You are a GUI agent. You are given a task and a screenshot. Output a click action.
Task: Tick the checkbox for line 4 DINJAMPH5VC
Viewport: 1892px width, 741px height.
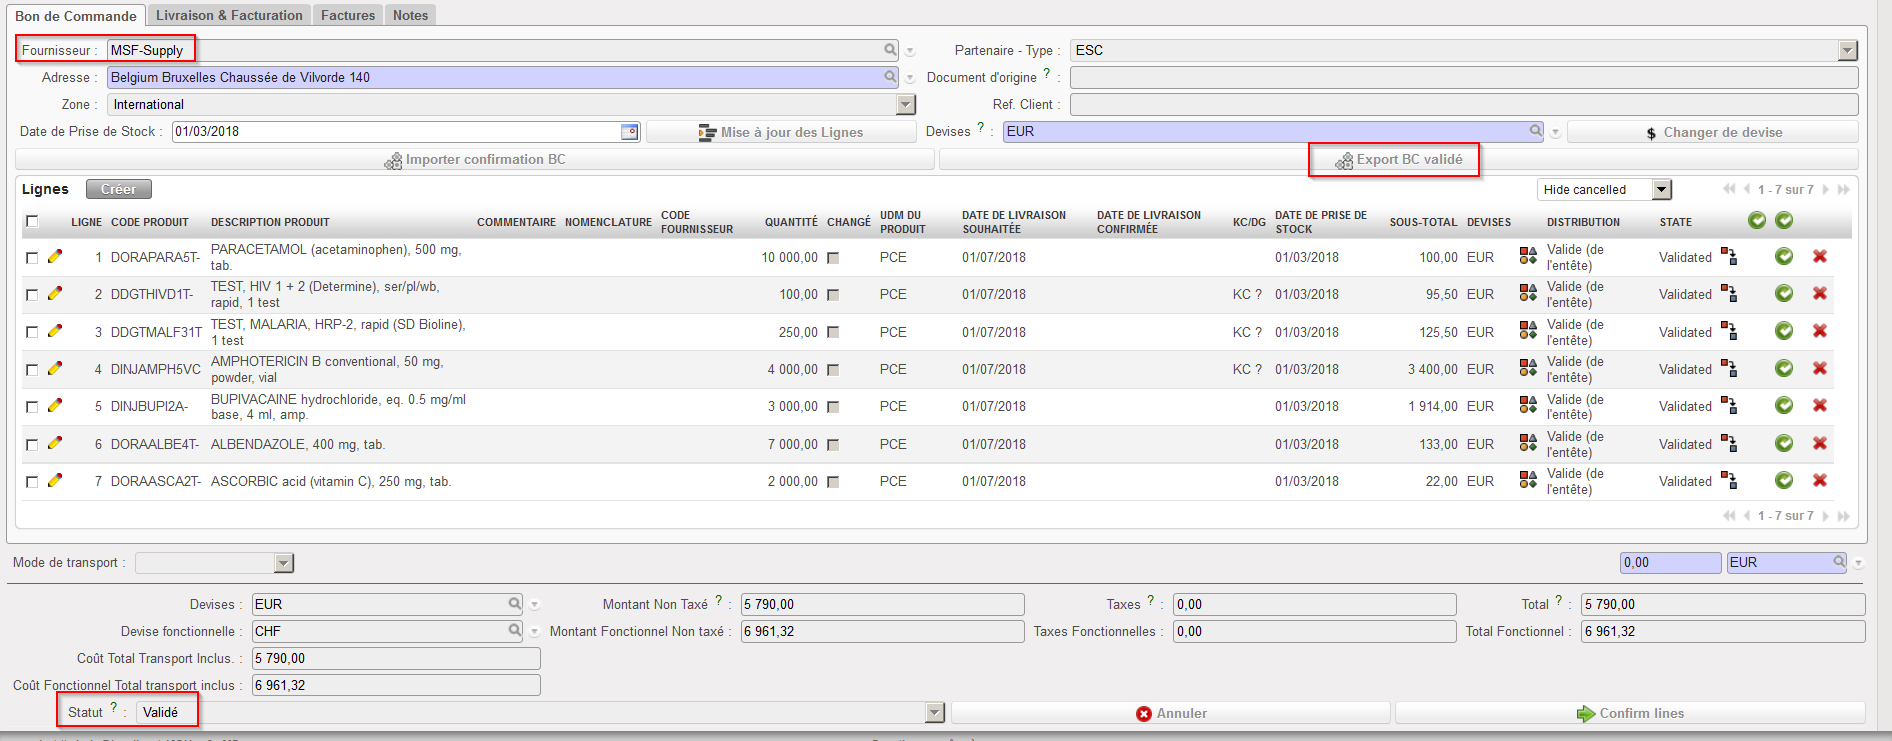click(x=32, y=370)
